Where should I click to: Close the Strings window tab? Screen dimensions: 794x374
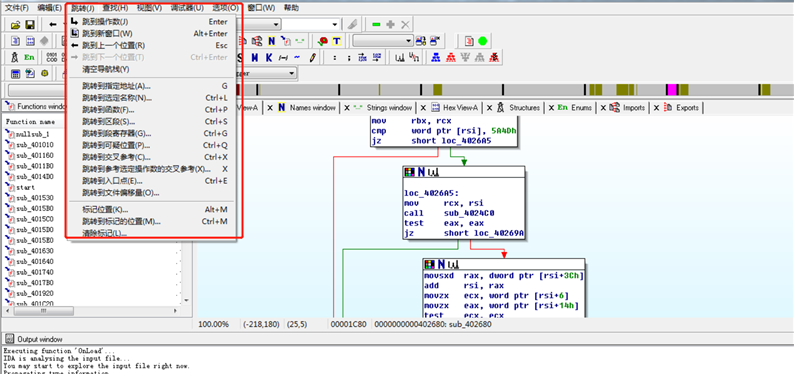point(347,108)
